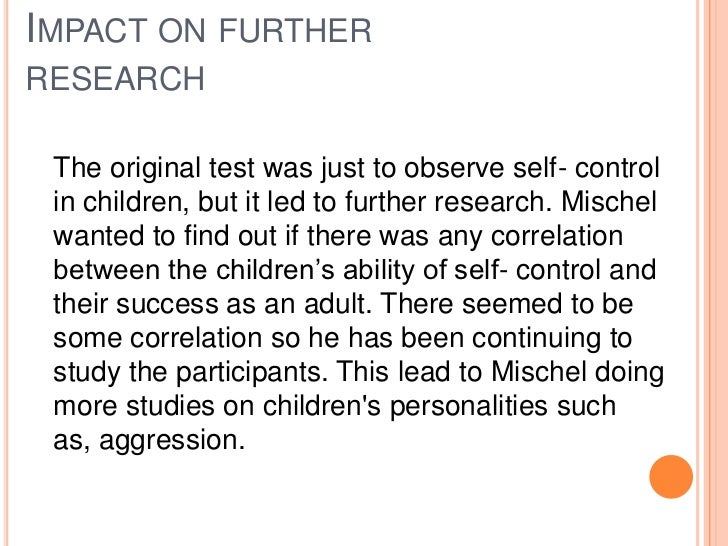Click the word 'children’s' in fourth line
The height and width of the screenshot is (546, 728).
275,270
